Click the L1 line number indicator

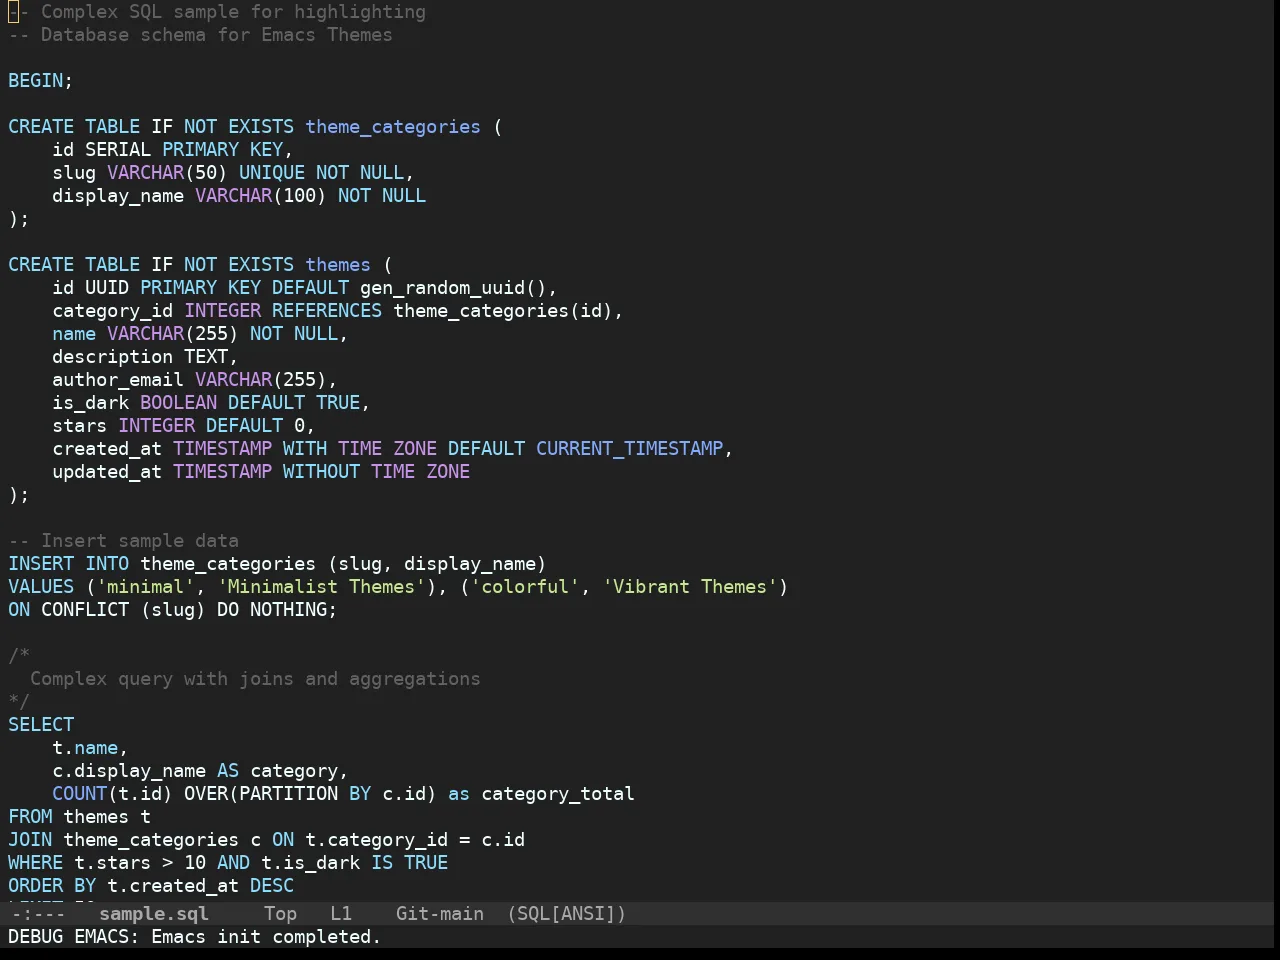(x=341, y=914)
